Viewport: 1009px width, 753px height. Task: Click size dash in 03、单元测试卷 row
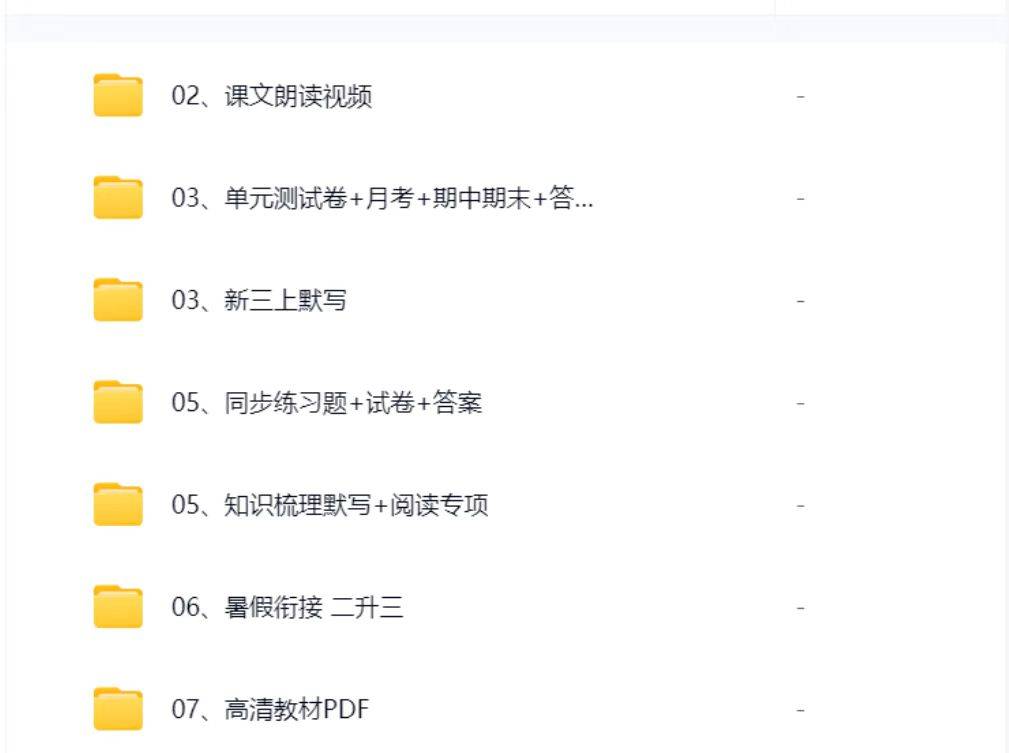coord(801,199)
